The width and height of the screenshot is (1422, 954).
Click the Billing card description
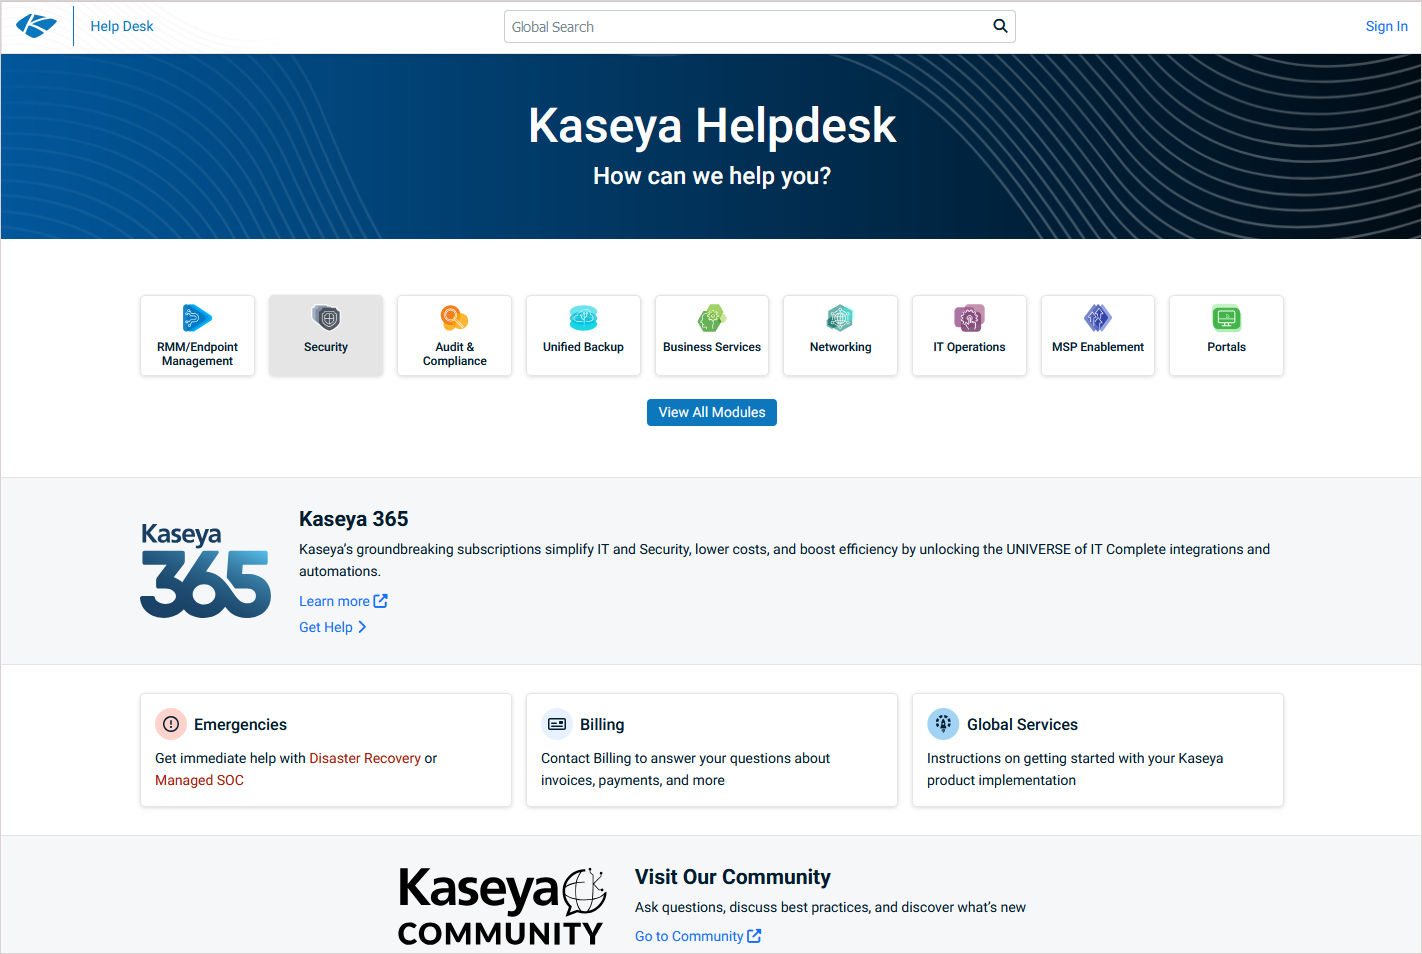point(686,769)
